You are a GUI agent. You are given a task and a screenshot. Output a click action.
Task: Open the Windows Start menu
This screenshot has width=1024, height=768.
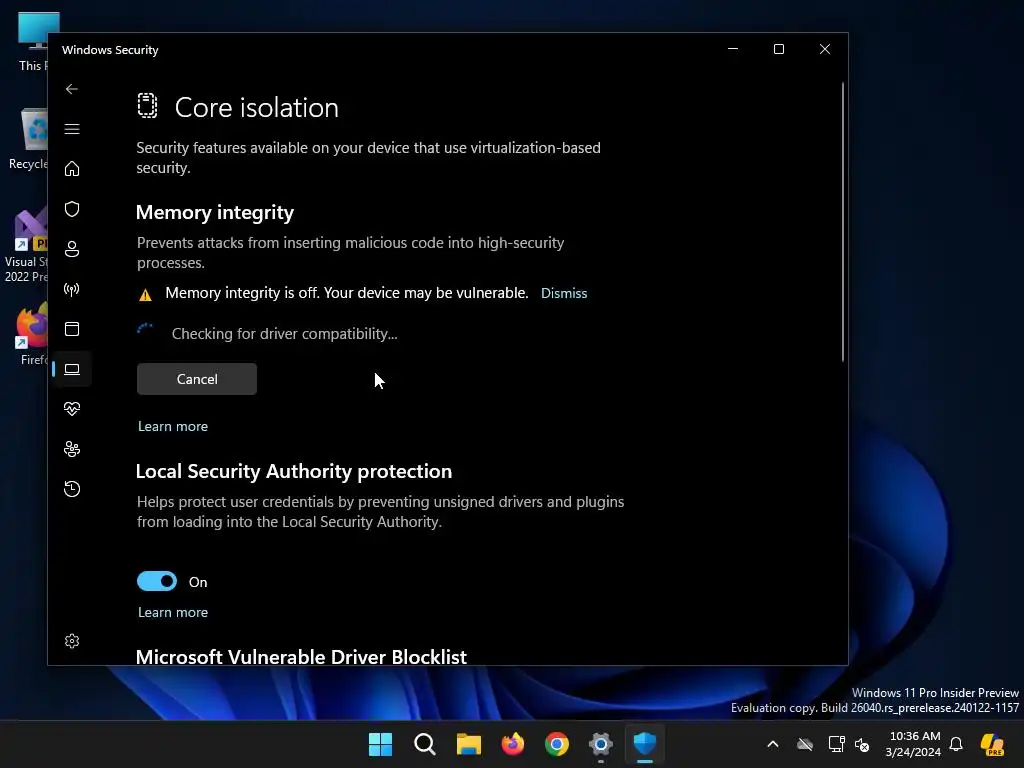pyautogui.click(x=380, y=744)
